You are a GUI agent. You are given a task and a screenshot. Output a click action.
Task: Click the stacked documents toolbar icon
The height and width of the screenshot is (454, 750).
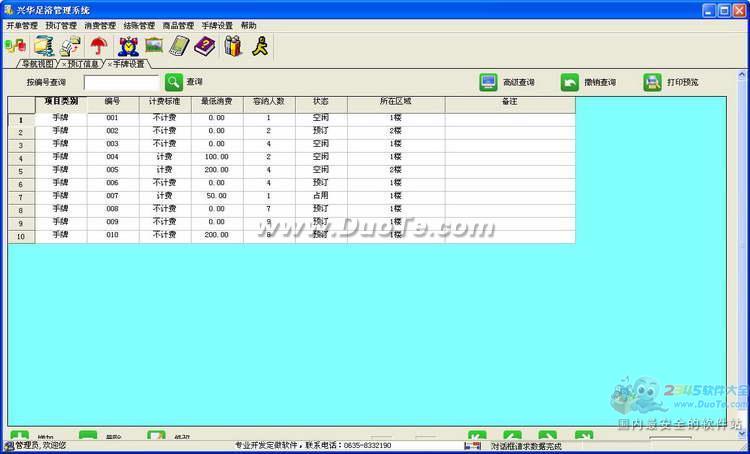pyautogui.click(x=70, y=46)
